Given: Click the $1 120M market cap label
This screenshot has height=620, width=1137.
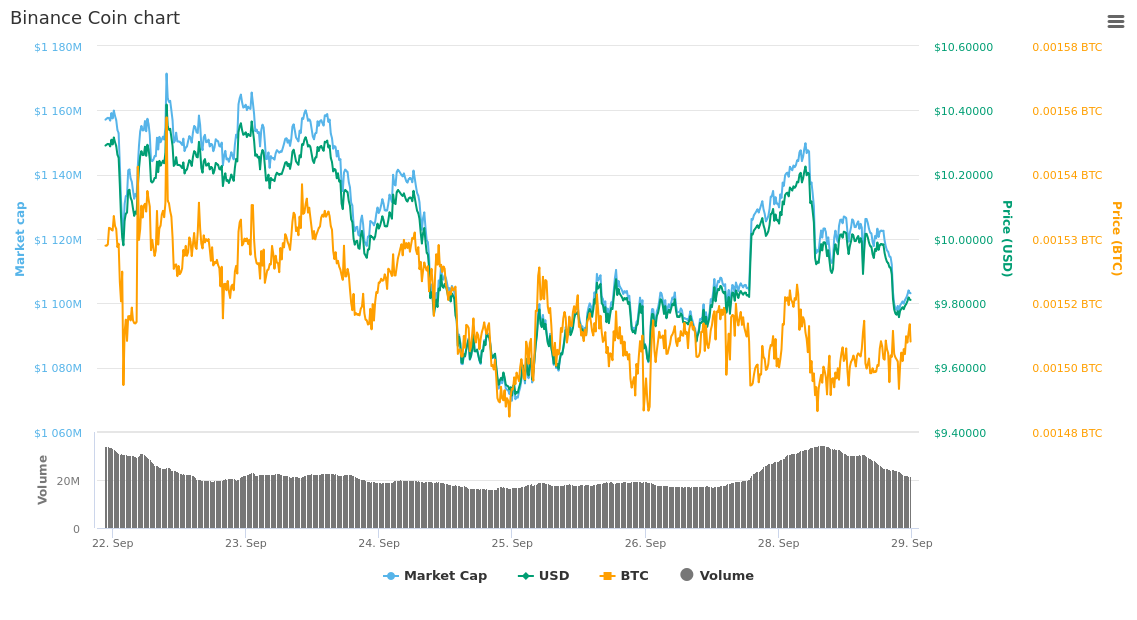Looking at the screenshot, I should point(58,240).
